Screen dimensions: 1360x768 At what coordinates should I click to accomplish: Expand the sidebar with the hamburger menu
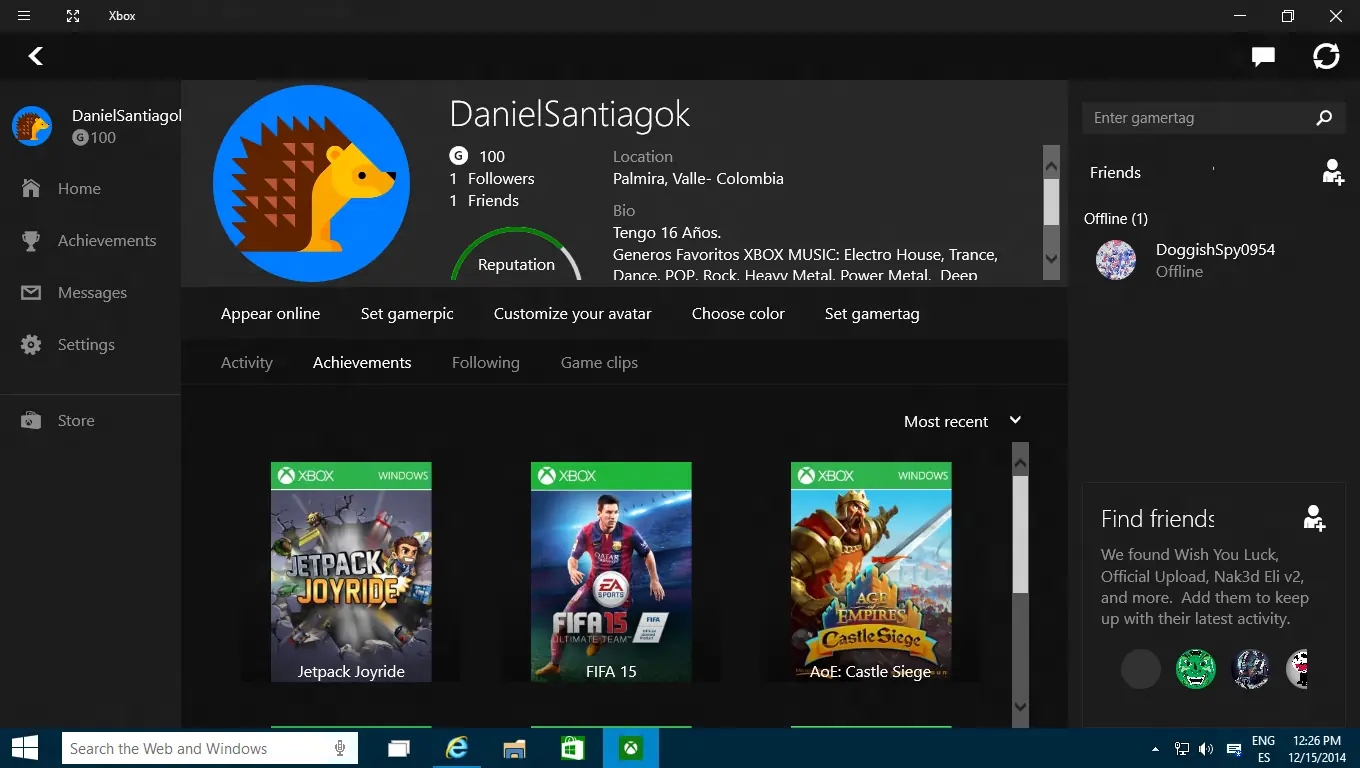point(23,15)
